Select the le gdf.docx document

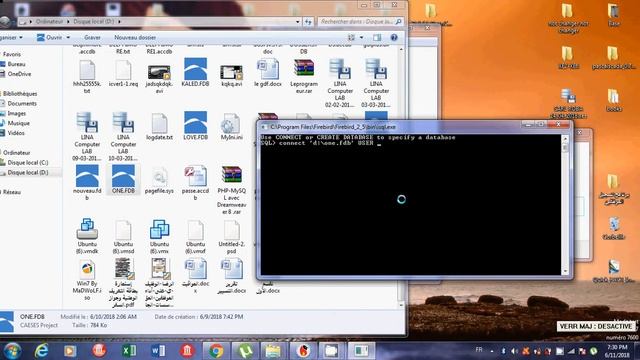[x=268, y=72]
